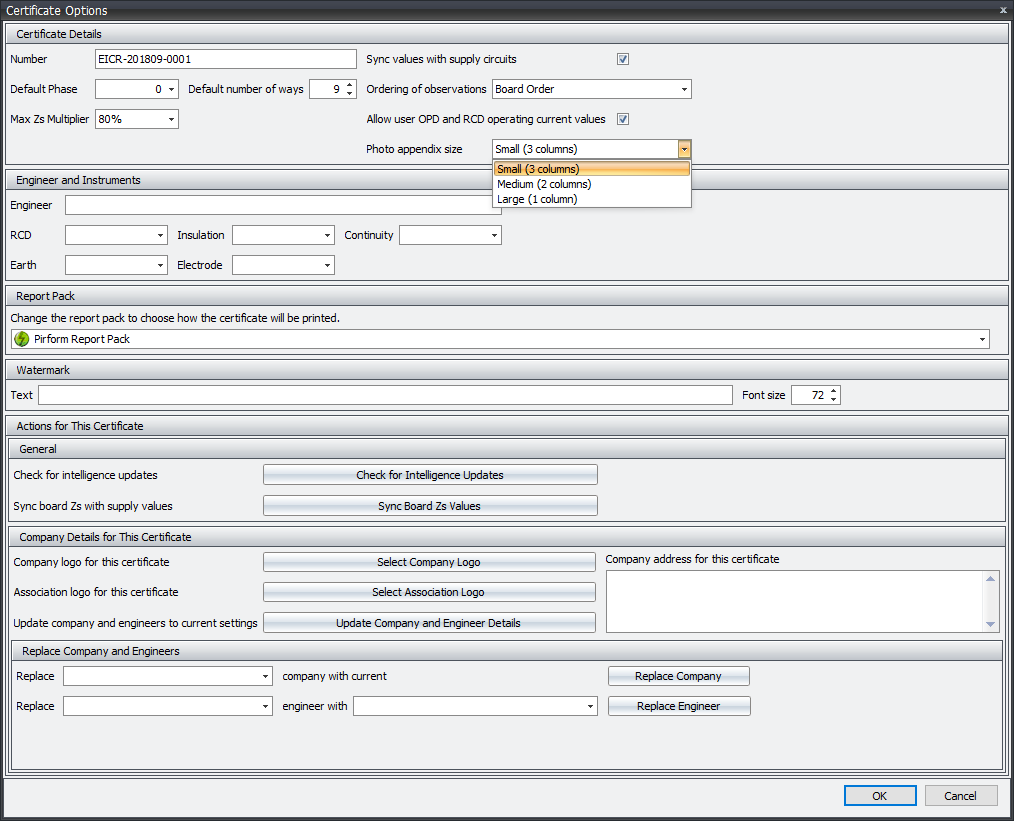
Task: Click the certificate Number field
Action: 225,59
